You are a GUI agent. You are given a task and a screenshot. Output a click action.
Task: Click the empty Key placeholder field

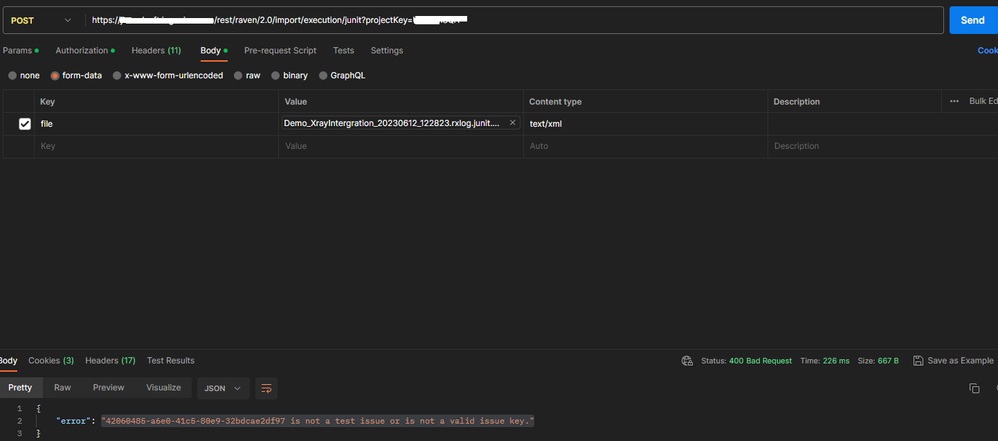coord(156,146)
